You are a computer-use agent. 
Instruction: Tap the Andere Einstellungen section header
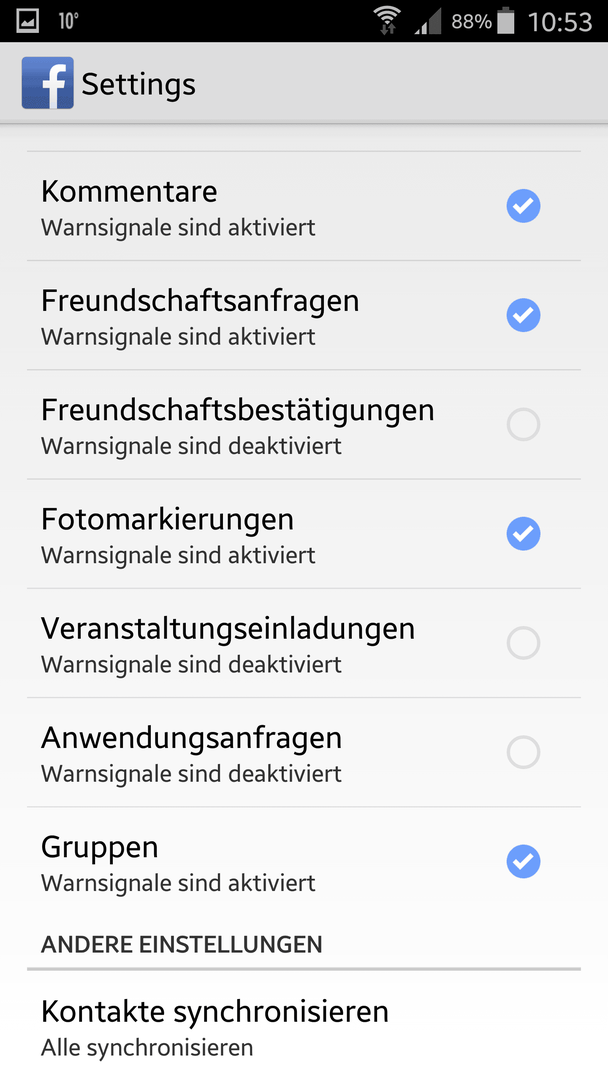click(x=182, y=944)
